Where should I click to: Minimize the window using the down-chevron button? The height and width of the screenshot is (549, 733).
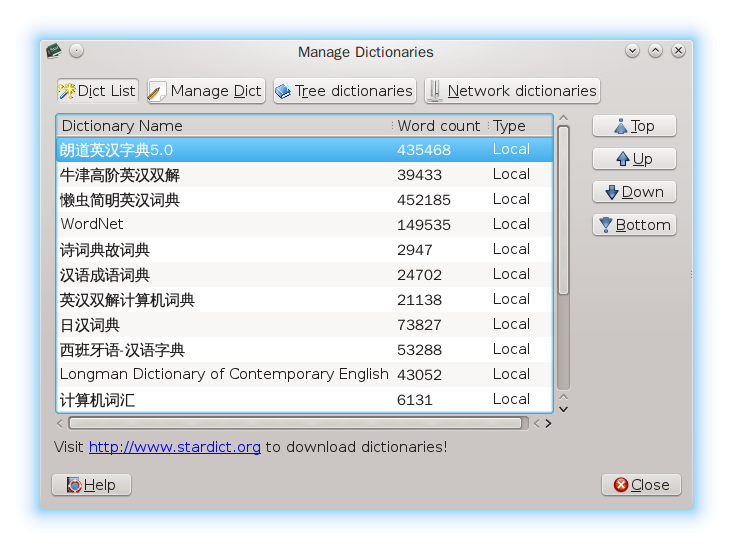tap(632, 51)
